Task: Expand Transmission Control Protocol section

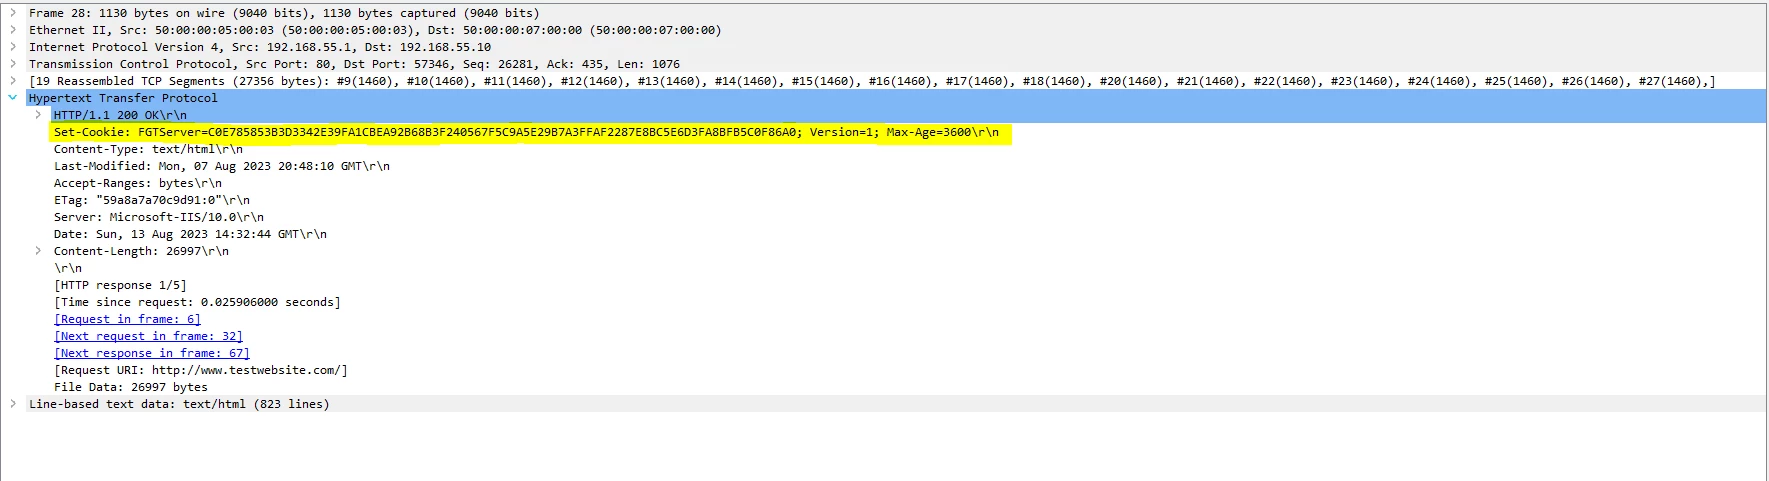Action: pyautogui.click(x=13, y=64)
